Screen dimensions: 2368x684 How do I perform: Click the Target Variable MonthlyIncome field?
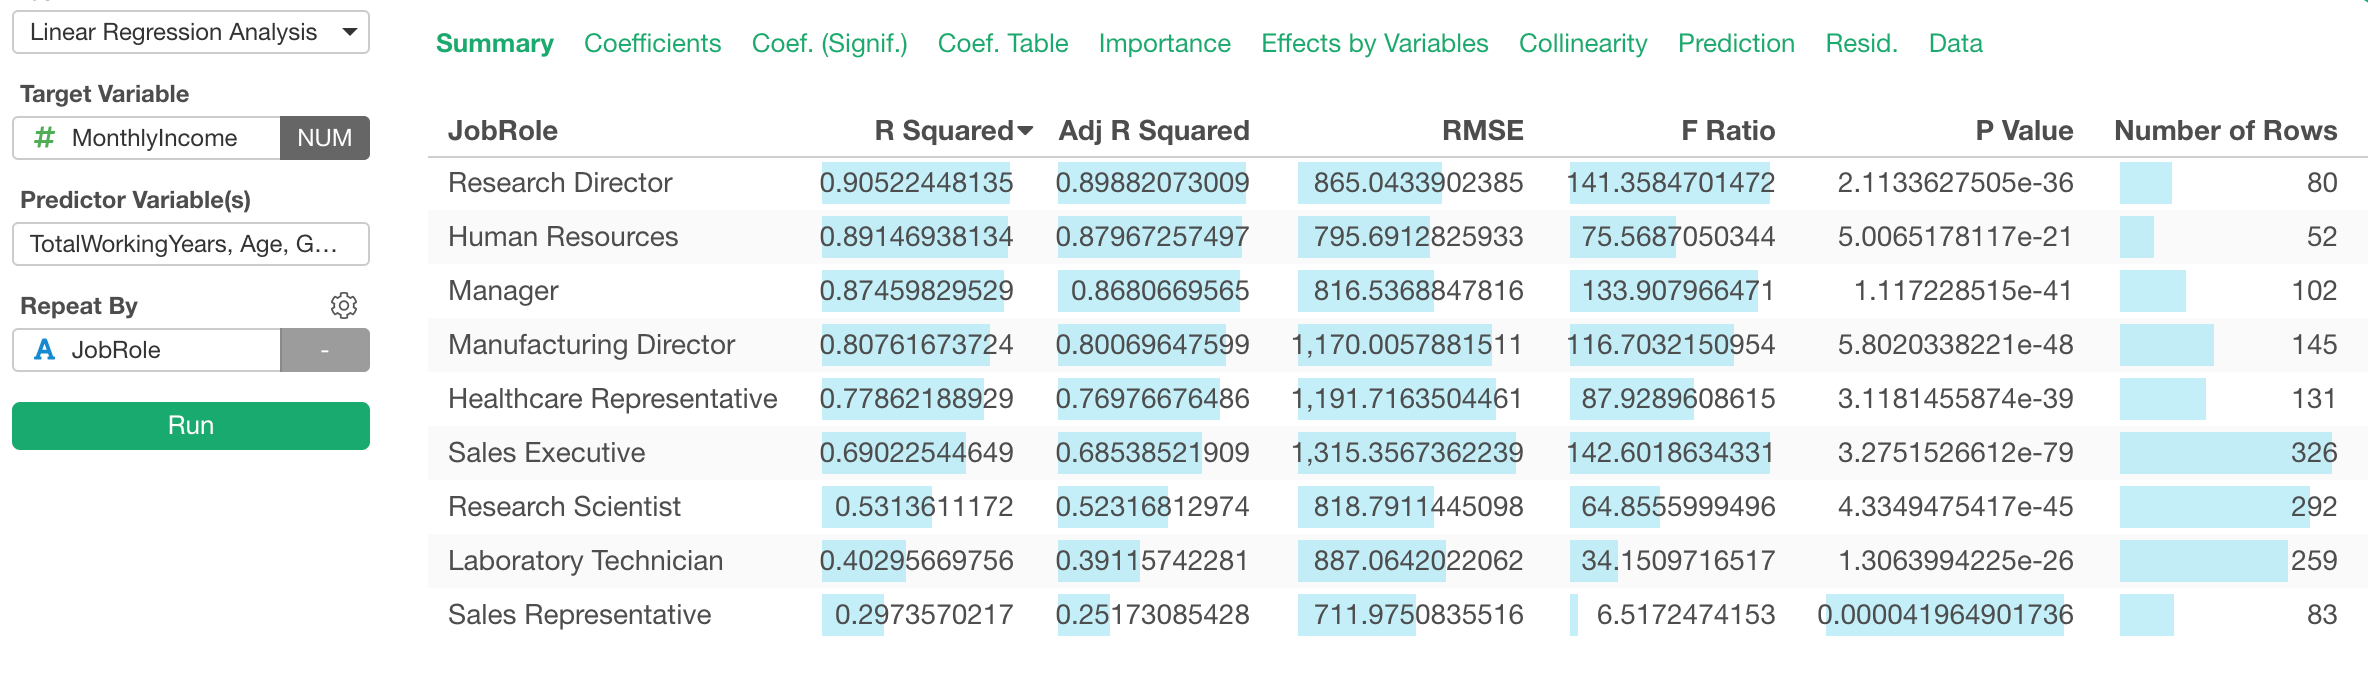coord(160,138)
